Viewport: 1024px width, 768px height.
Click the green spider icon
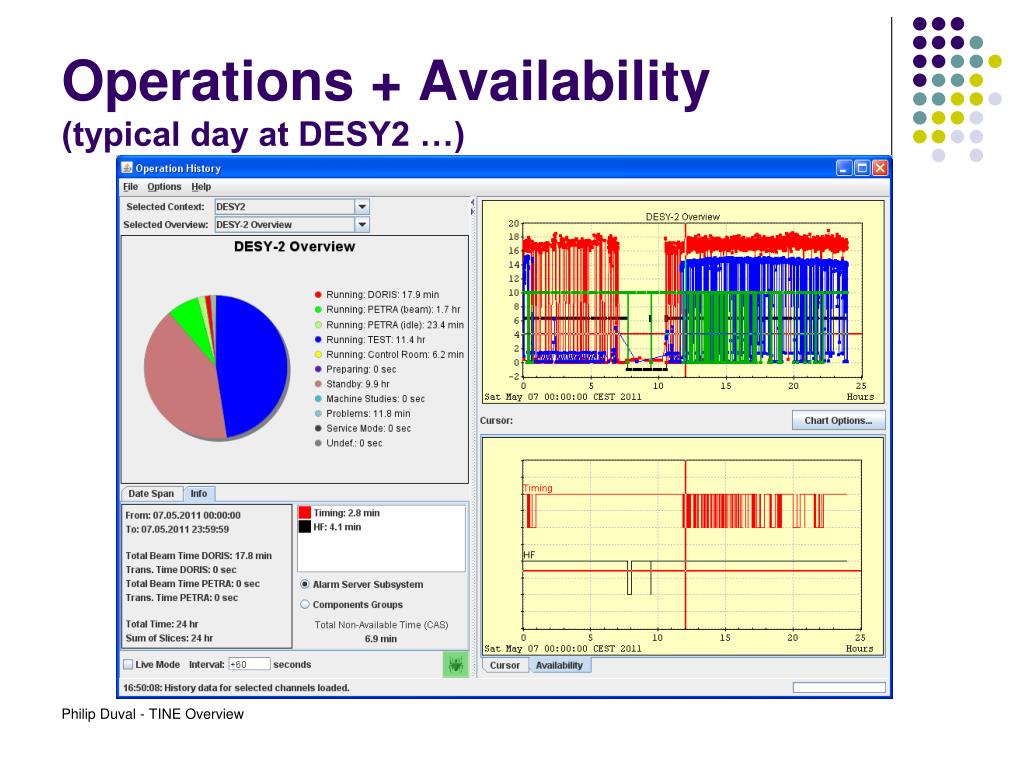coord(456,664)
